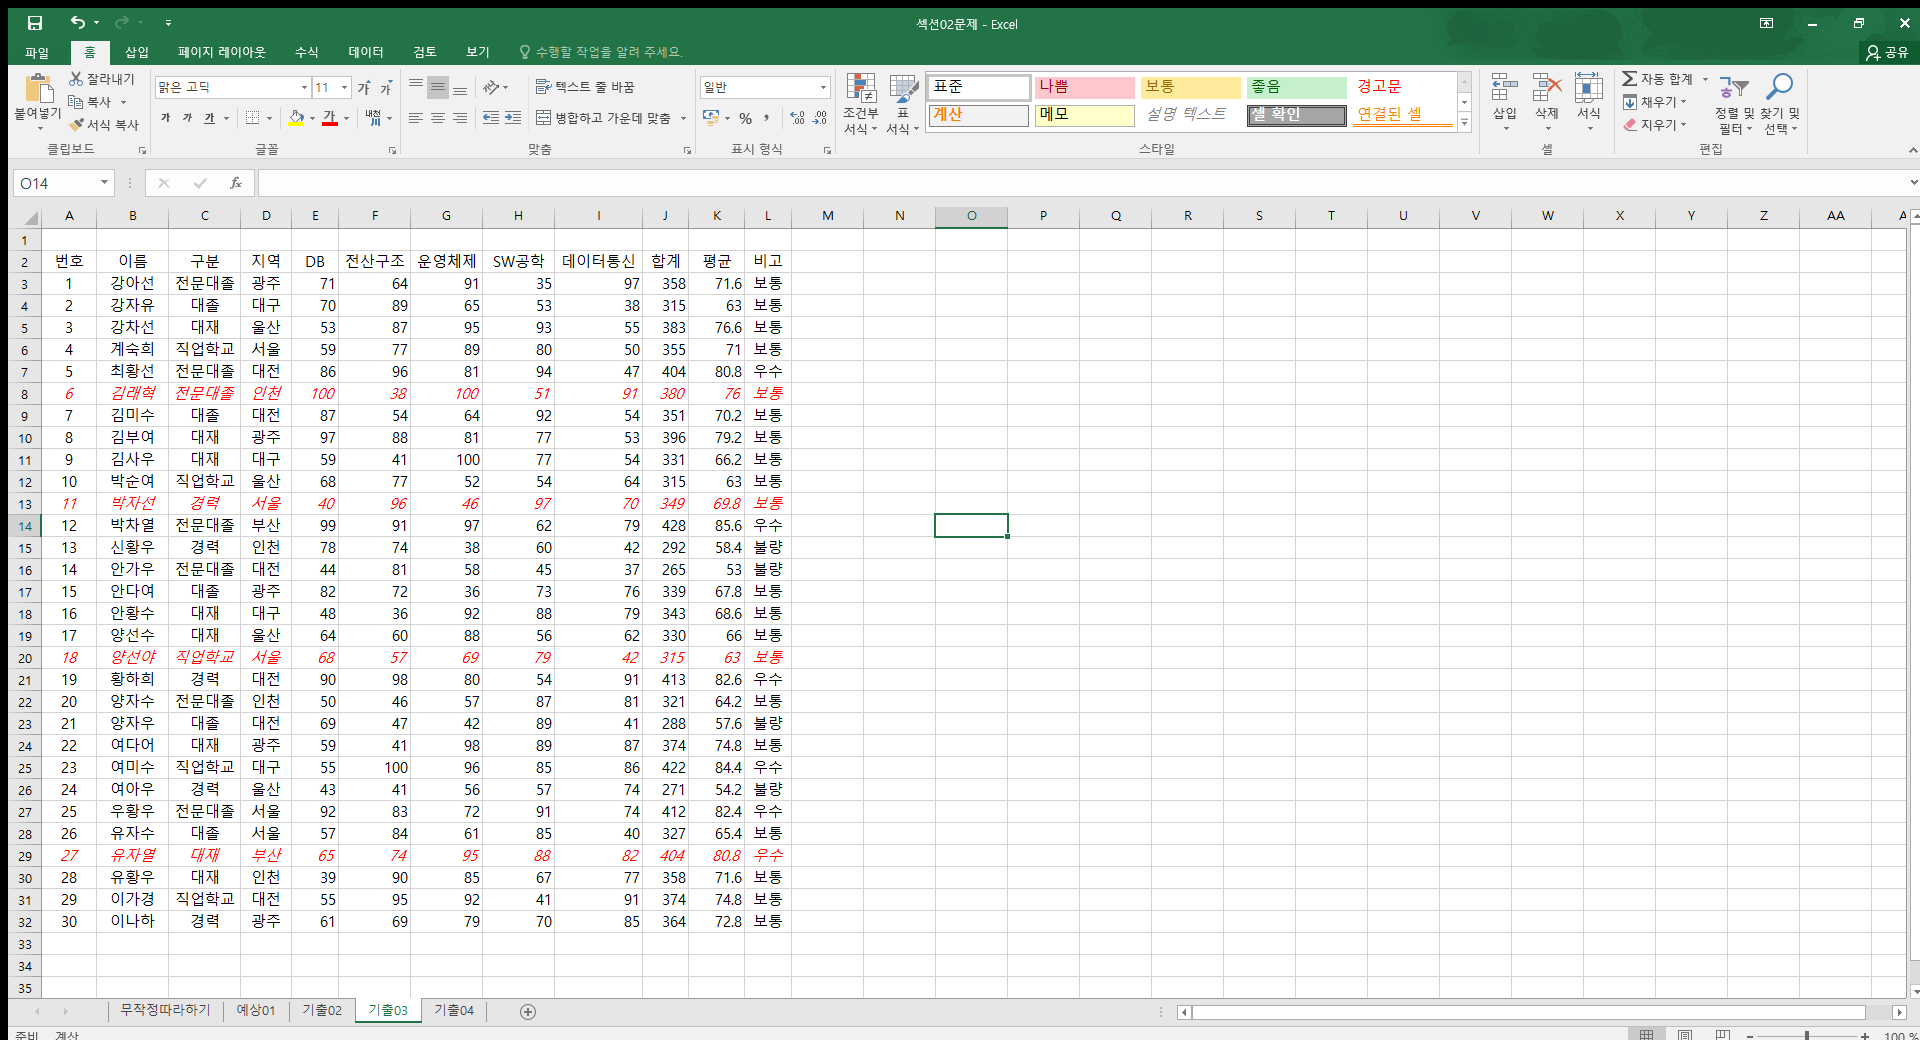The image size is (1920, 1040).
Task: Expand the number format dropdown (일반)
Action: (x=823, y=88)
